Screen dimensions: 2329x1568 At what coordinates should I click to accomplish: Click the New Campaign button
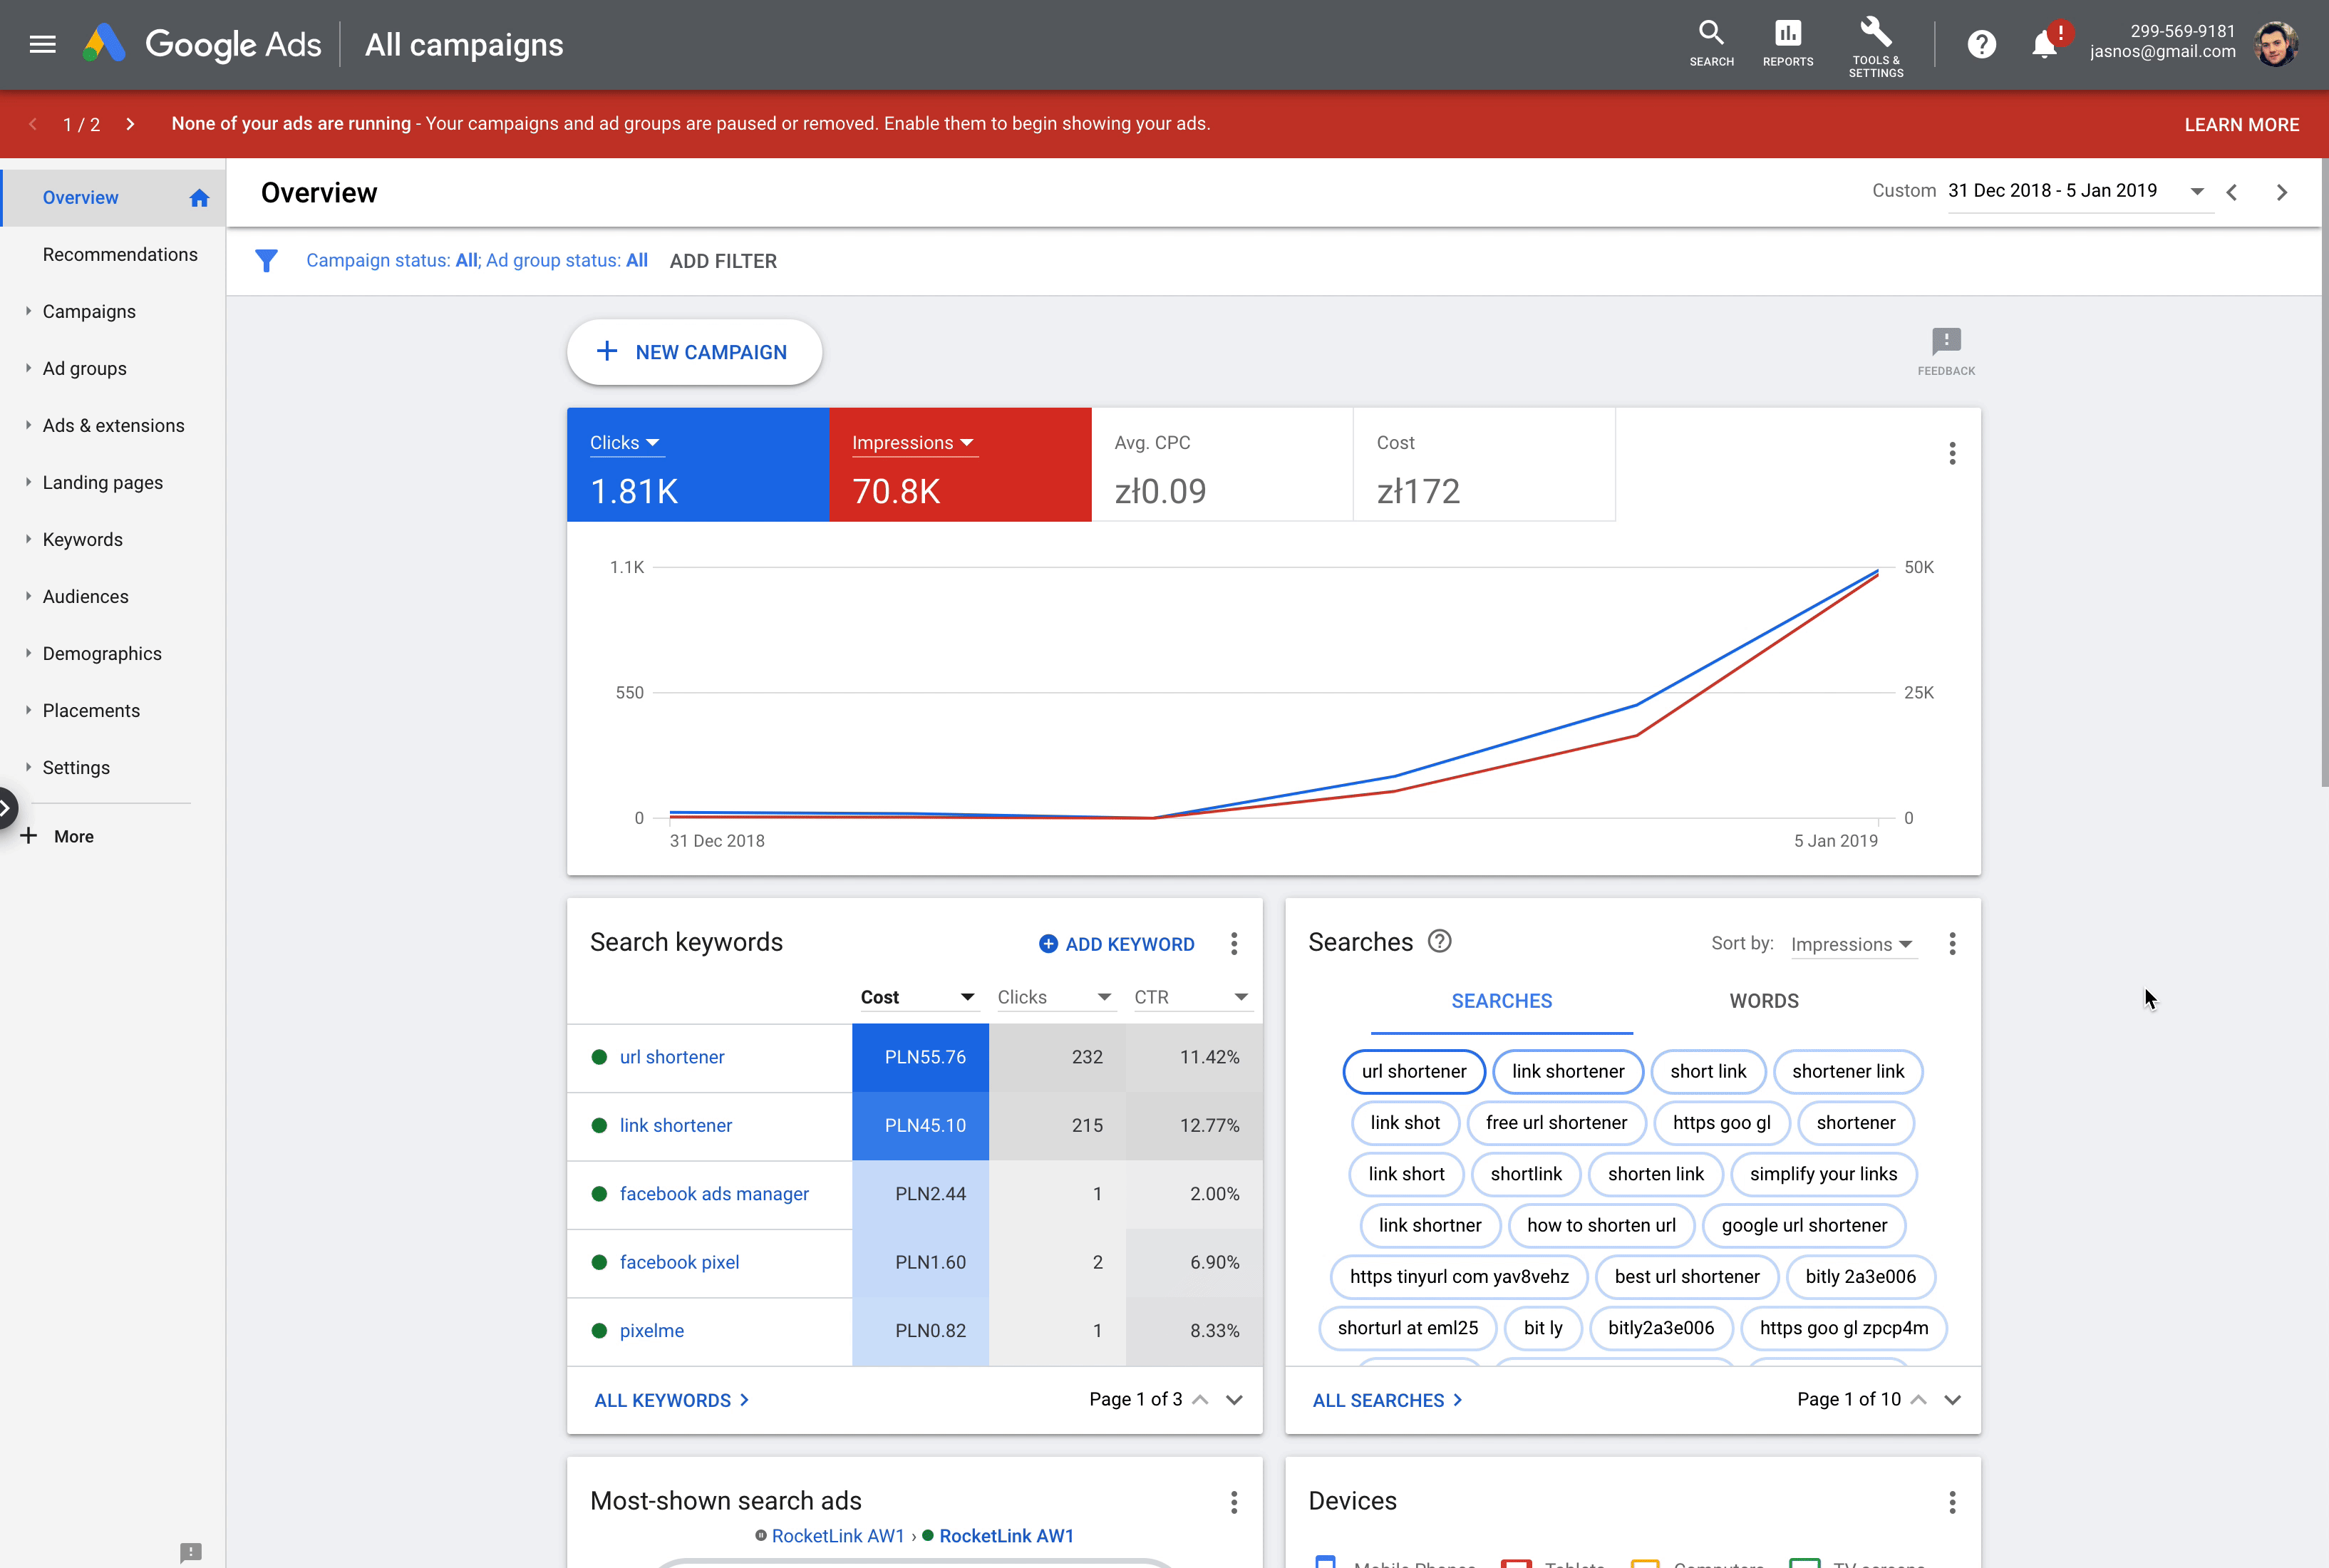694,352
